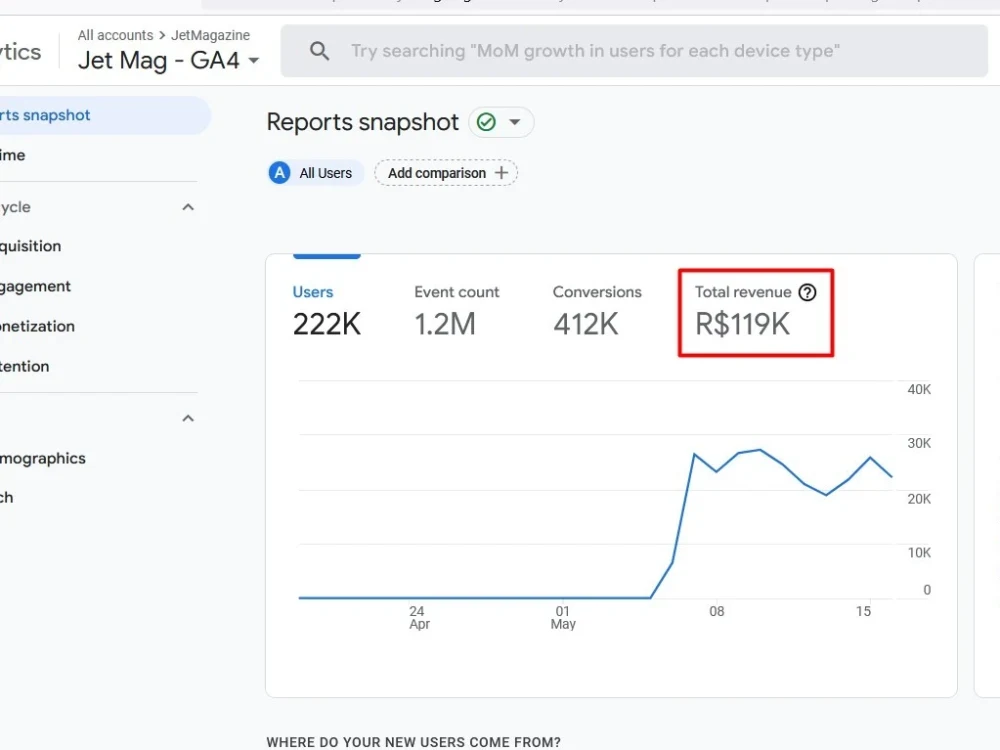Select the Conversions metric tab

[x=597, y=312]
